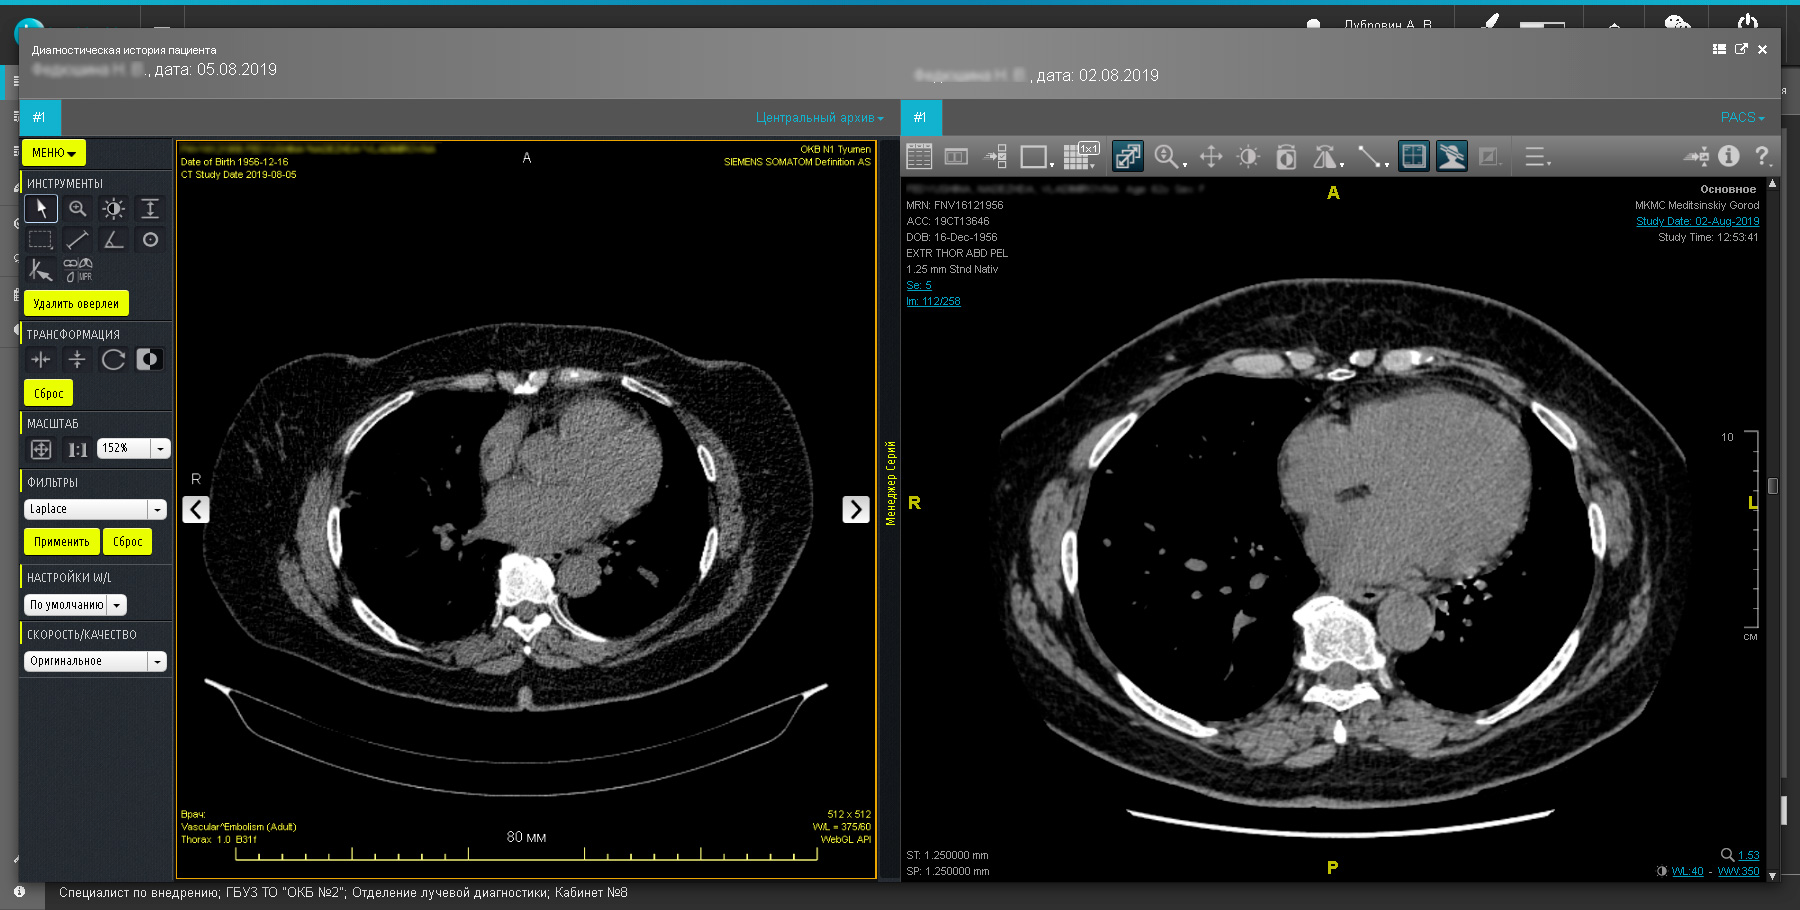Select the rectangular region selection tool
This screenshot has width=1800, height=910.
pyautogui.click(x=40, y=240)
